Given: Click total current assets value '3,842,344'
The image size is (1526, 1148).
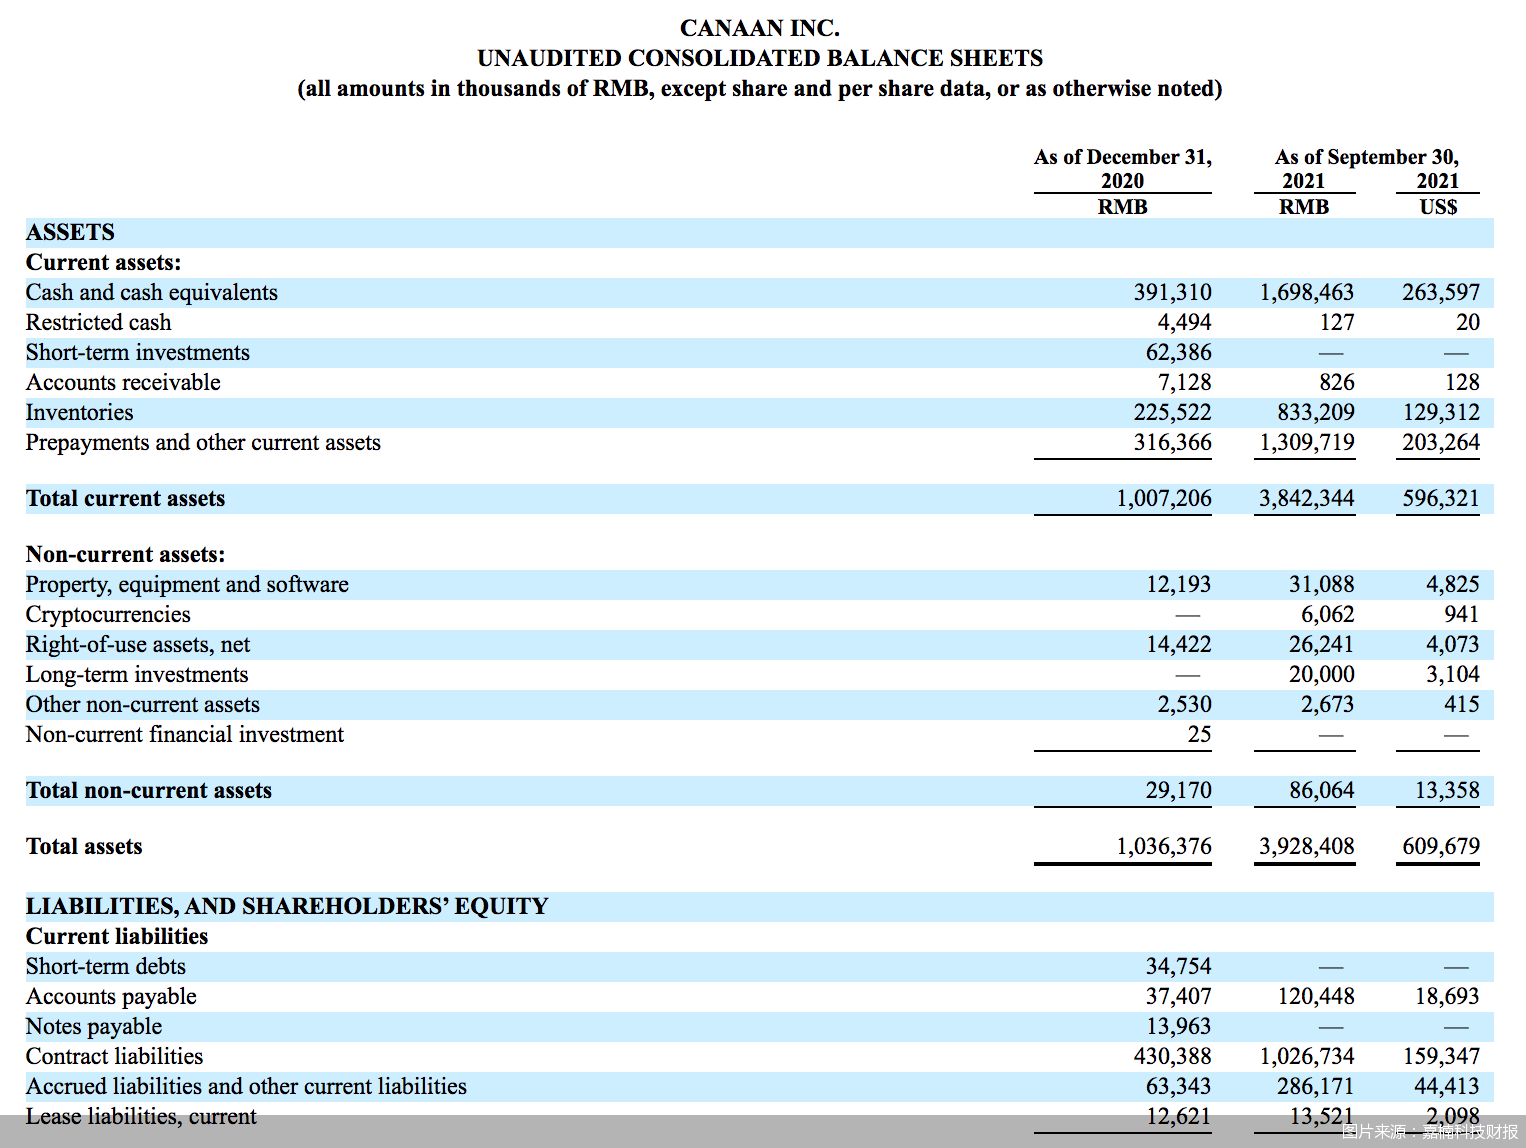Looking at the screenshot, I should (1306, 498).
